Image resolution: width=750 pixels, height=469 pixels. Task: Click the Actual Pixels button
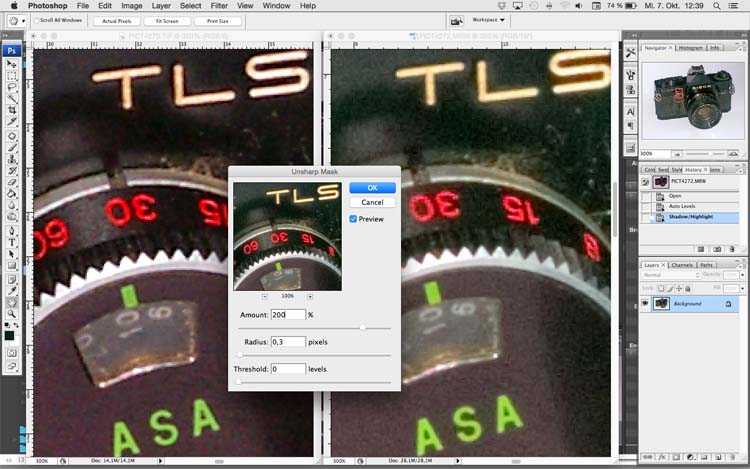117,21
